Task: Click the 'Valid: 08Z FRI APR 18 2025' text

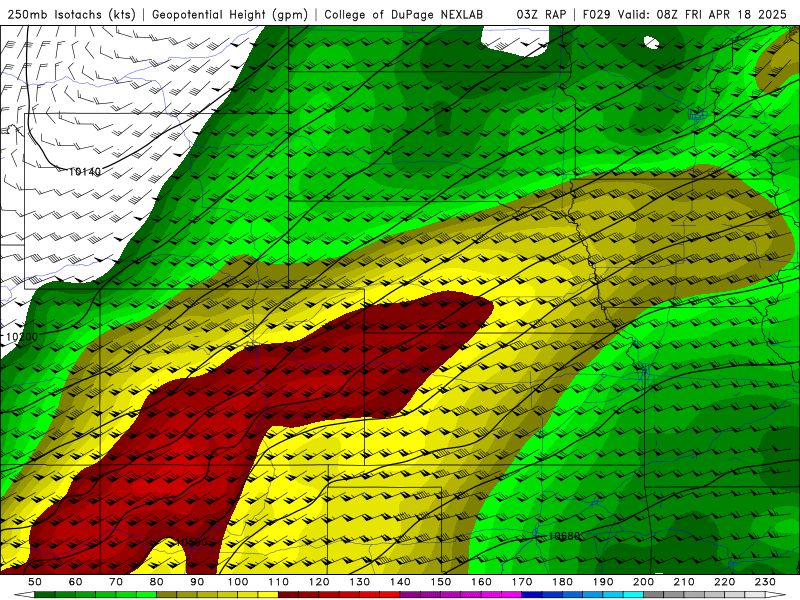Action: pos(702,15)
